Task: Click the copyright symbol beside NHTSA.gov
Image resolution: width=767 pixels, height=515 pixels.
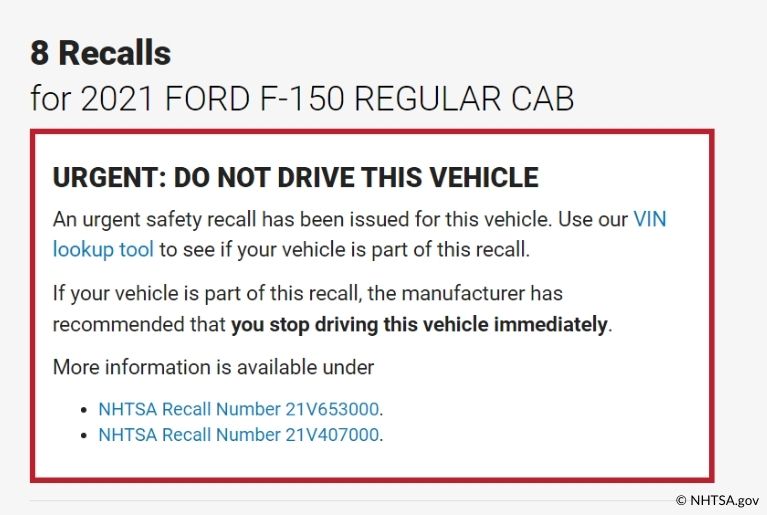Action: coord(681,500)
